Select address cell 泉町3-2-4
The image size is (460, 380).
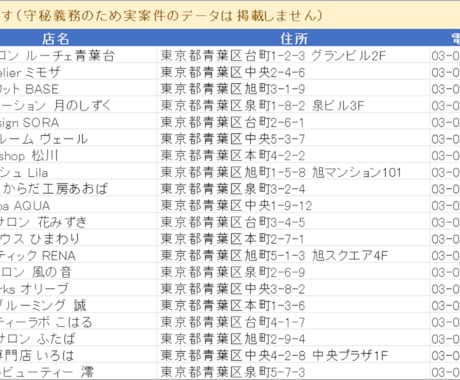(x=293, y=188)
